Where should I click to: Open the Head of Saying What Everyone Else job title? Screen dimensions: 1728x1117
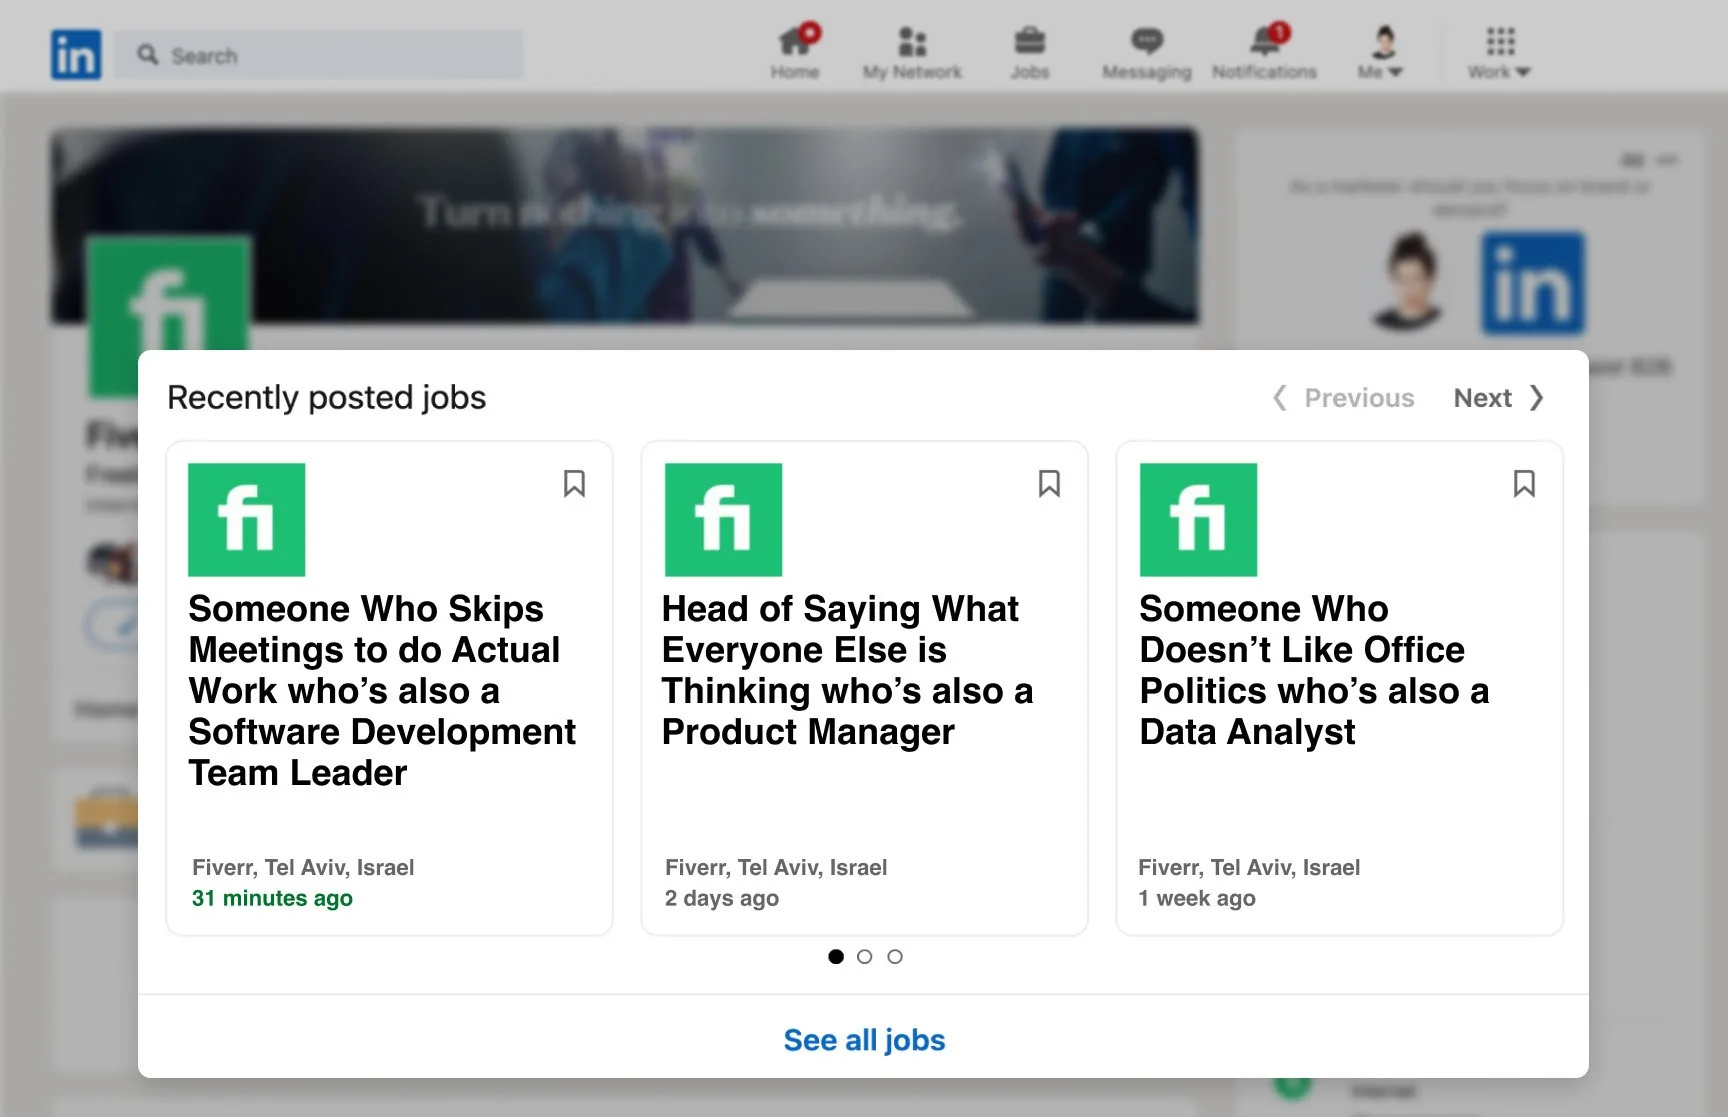pos(847,670)
